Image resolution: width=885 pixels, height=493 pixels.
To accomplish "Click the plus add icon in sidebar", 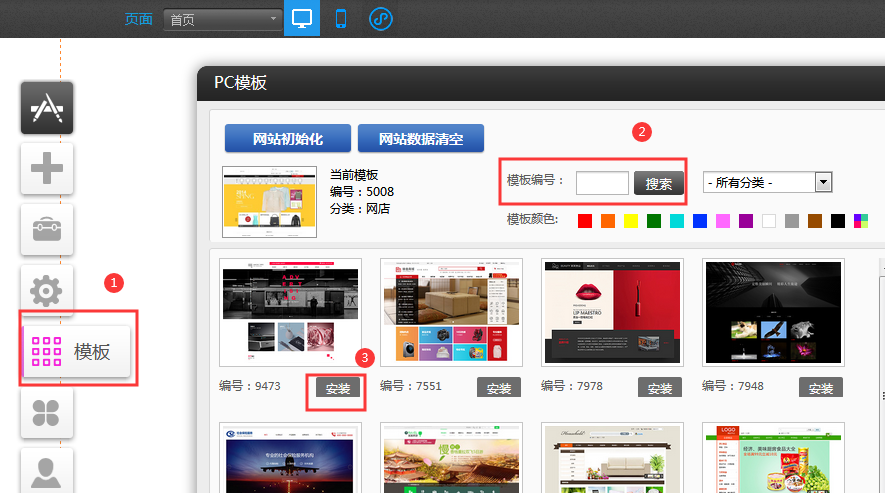I will pos(47,169).
